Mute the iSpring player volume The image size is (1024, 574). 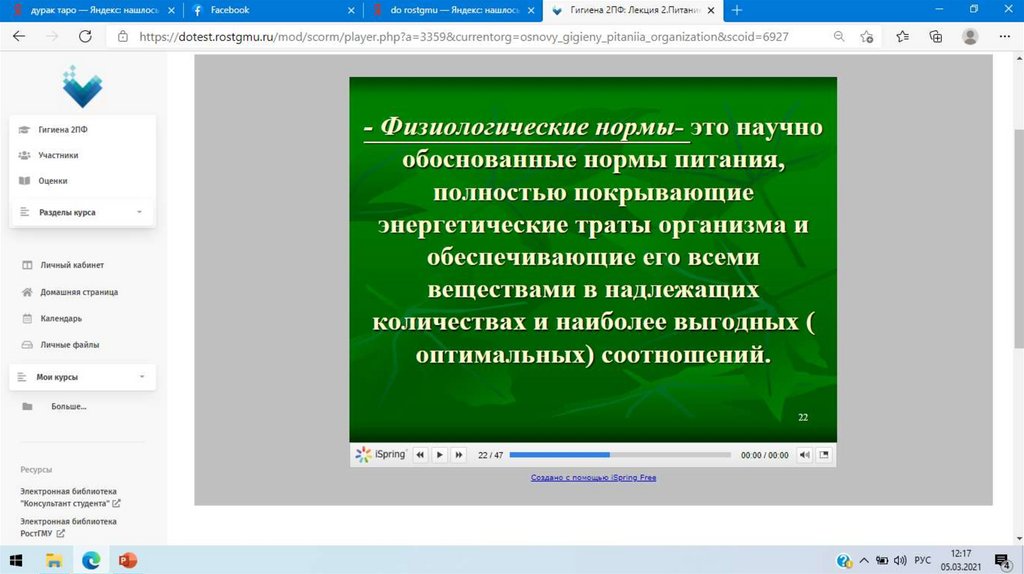click(x=805, y=454)
